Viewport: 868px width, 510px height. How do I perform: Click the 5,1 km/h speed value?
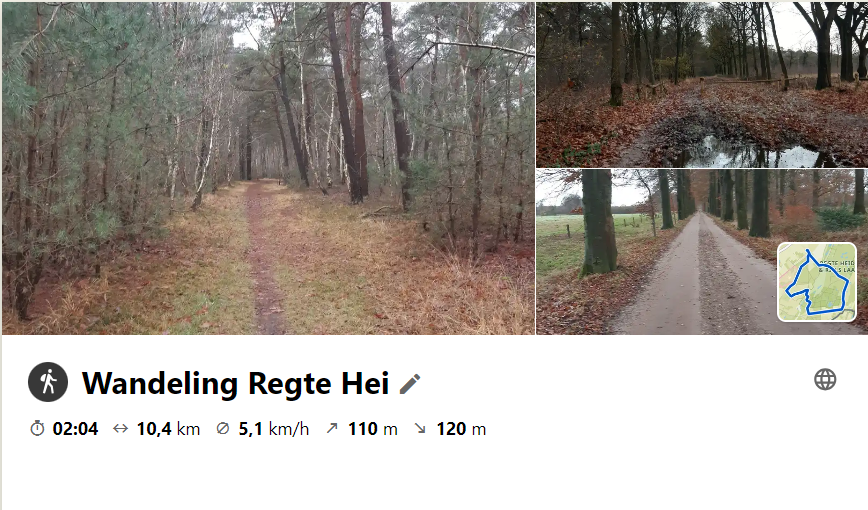[x=273, y=429]
